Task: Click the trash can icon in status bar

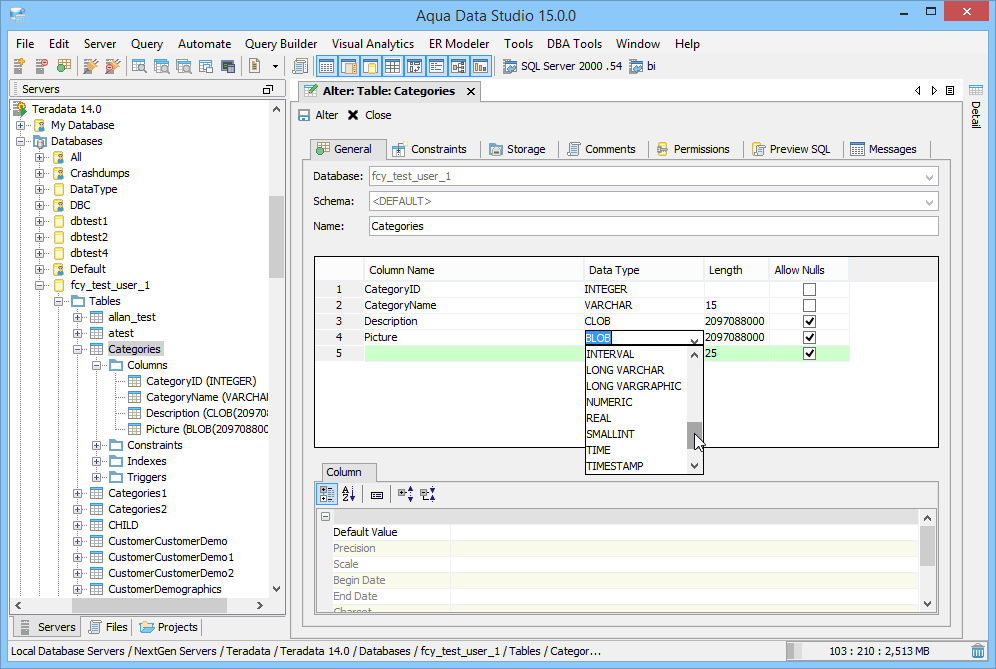Action: [x=978, y=651]
